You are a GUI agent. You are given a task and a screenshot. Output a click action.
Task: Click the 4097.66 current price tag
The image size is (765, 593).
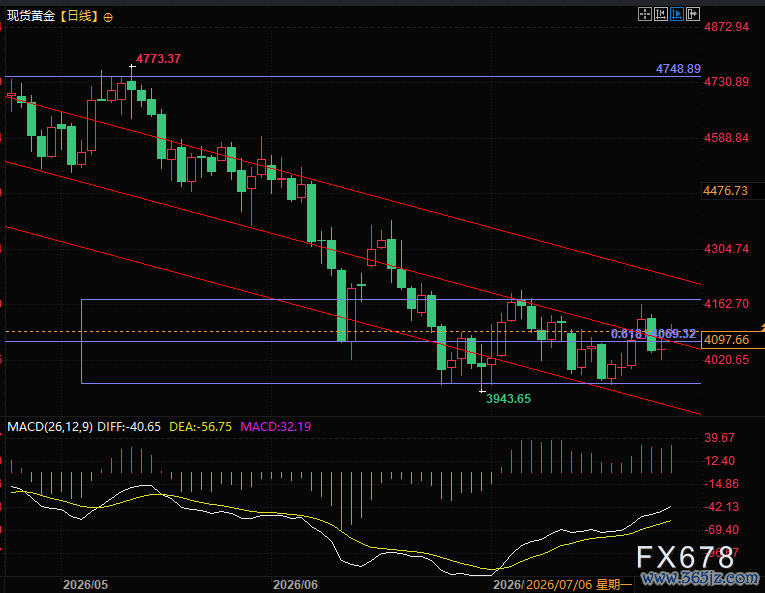tap(726, 340)
